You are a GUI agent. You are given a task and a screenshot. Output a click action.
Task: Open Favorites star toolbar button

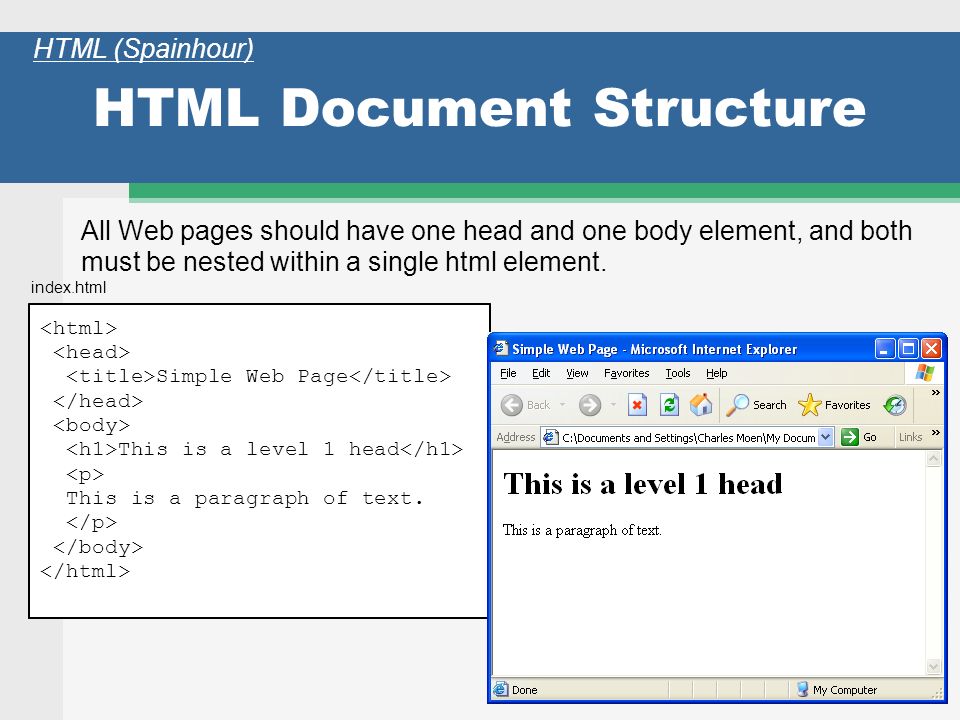(834, 405)
